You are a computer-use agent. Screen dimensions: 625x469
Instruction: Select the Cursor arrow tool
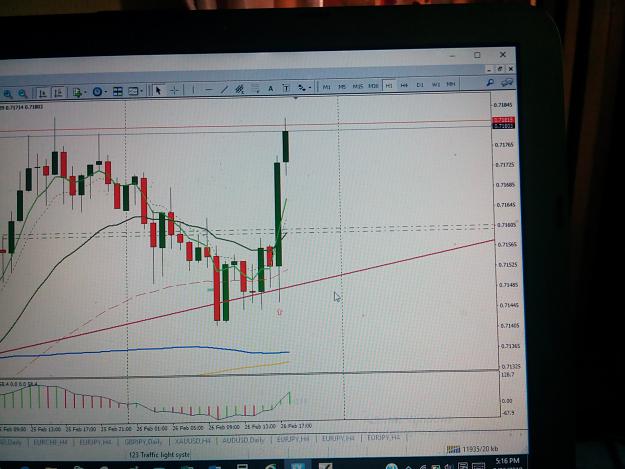[158, 90]
